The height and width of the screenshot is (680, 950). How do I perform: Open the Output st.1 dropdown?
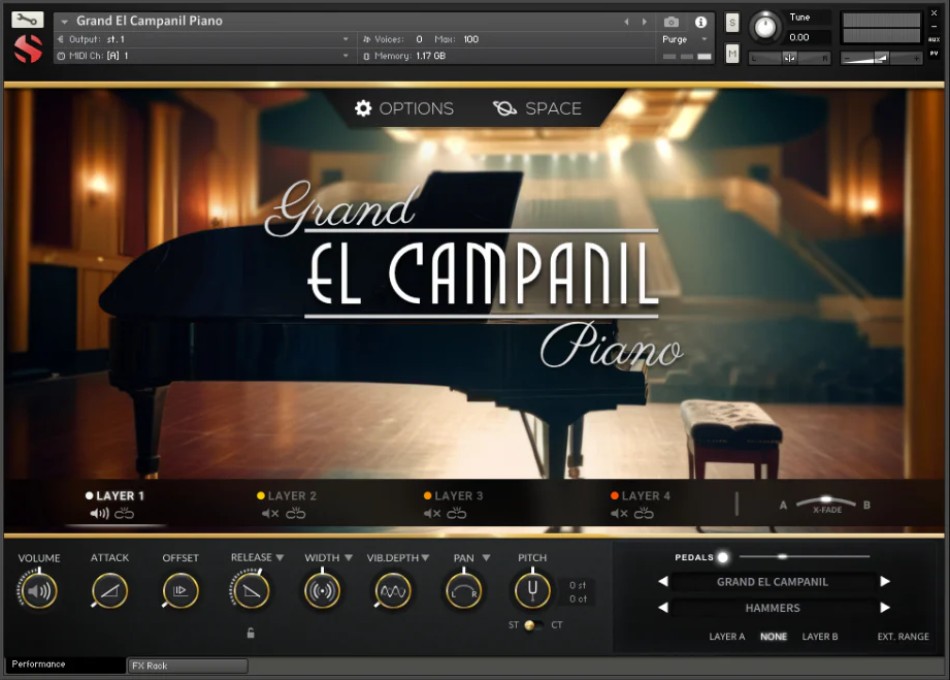pos(203,39)
